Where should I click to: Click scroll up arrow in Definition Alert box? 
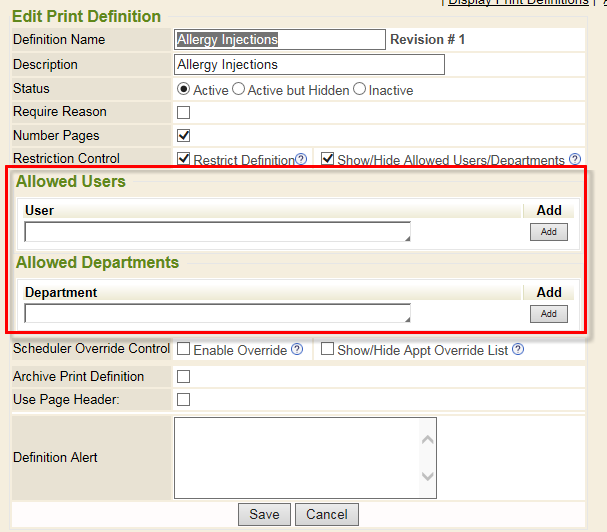click(427, 439)
